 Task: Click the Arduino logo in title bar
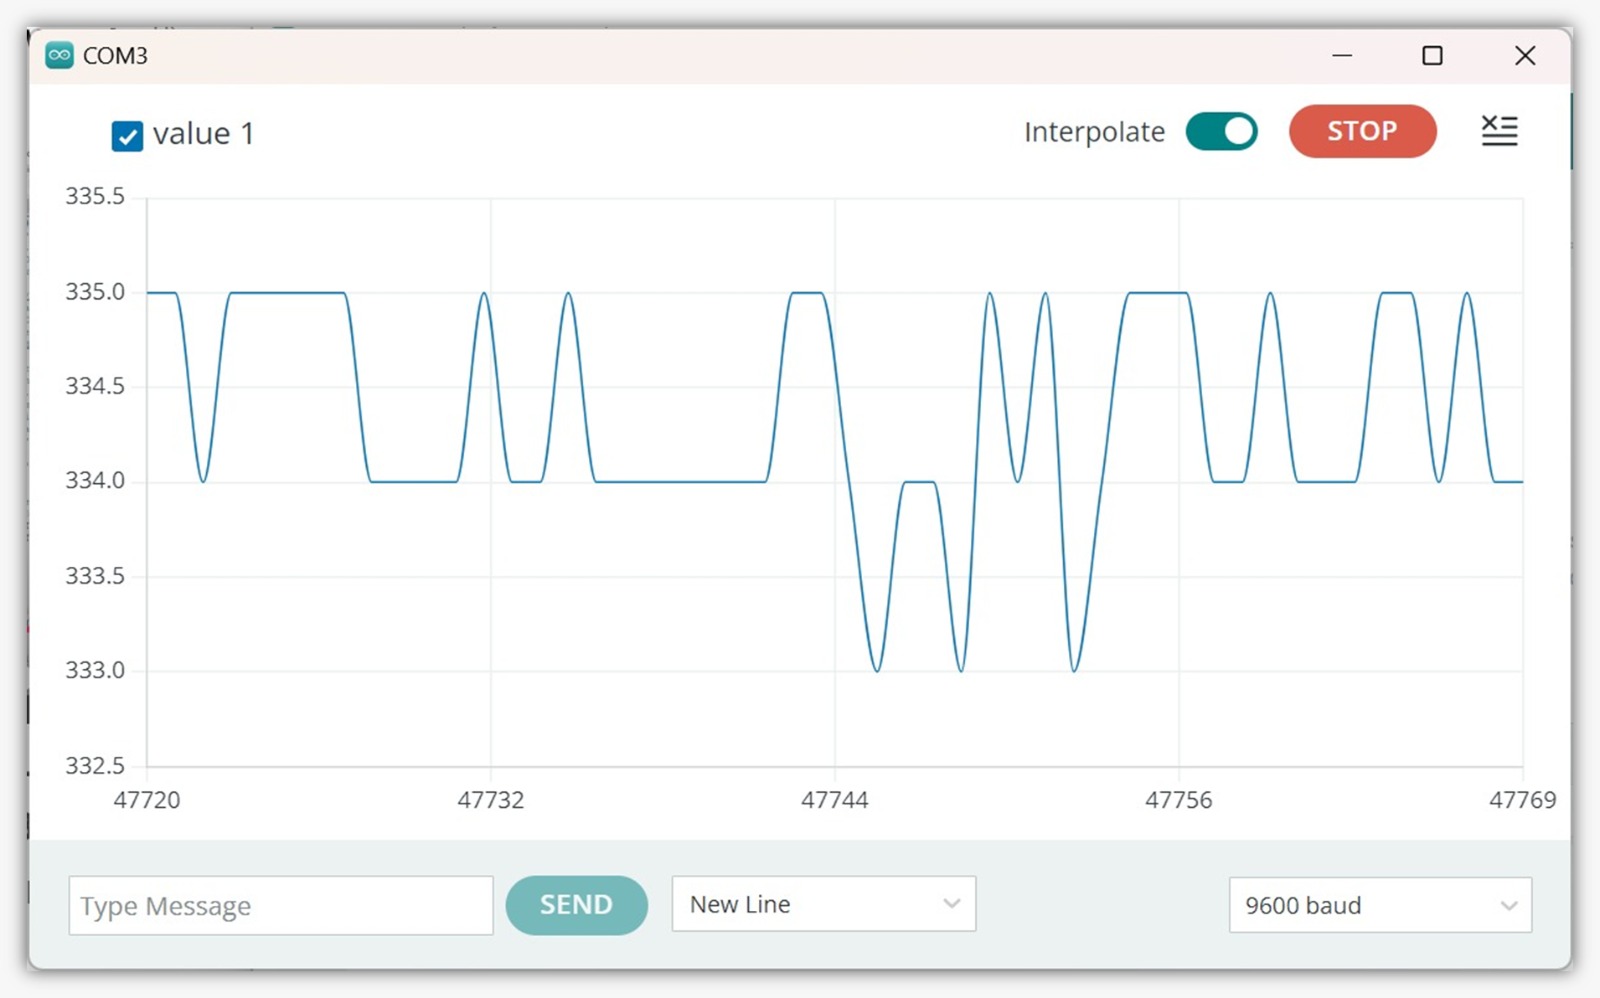point(59,56)
